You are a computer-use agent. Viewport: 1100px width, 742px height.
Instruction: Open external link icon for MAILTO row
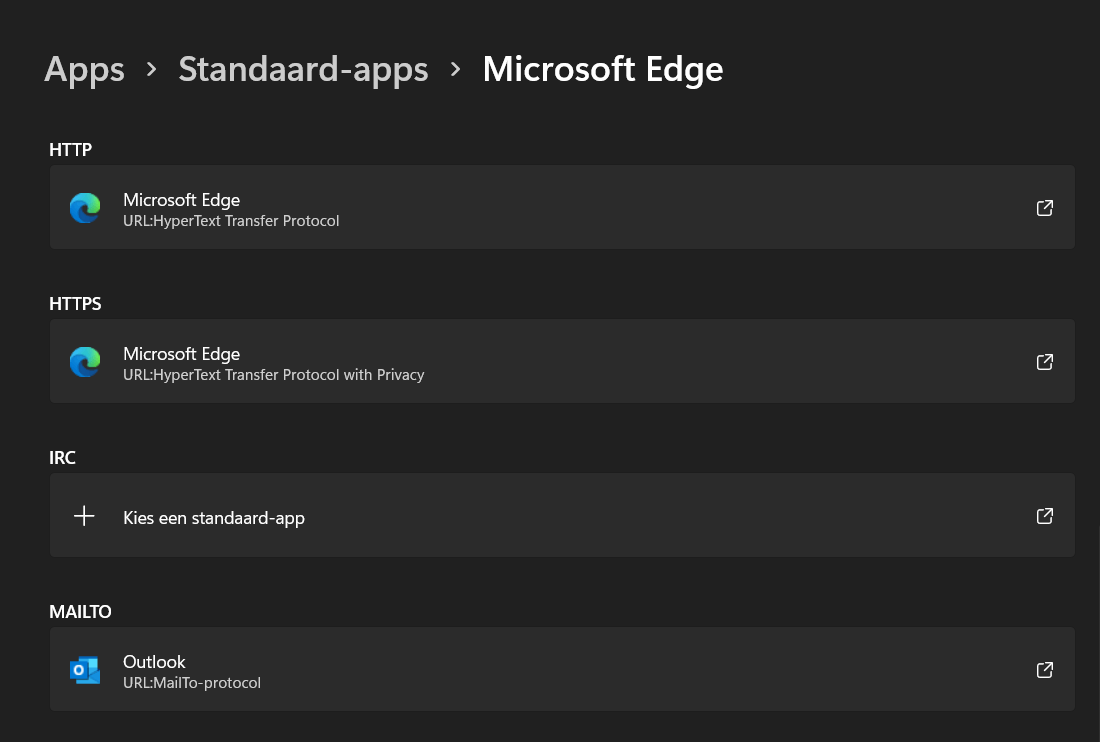(x=1045, y=670)
